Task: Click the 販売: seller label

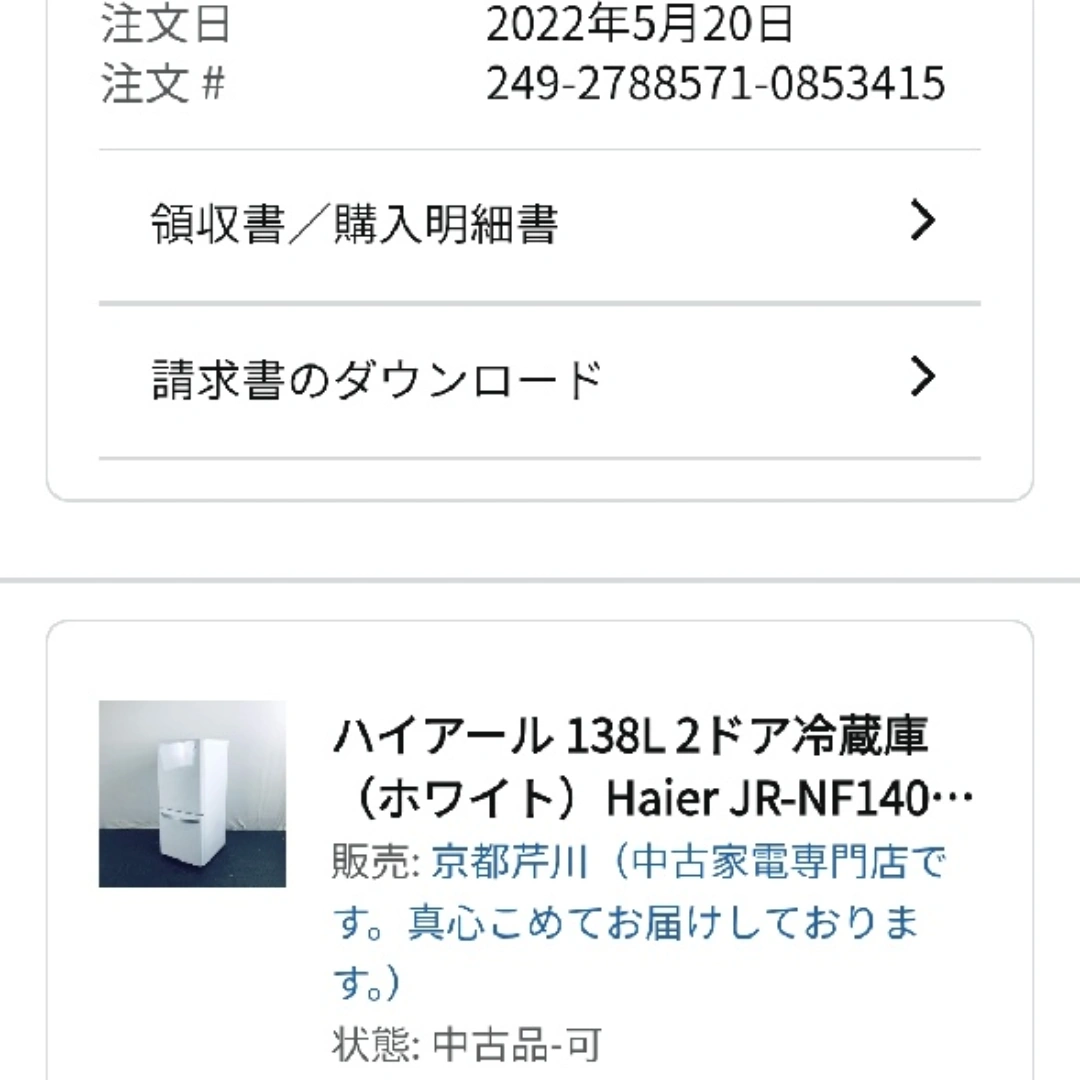Action: (376, 862)
